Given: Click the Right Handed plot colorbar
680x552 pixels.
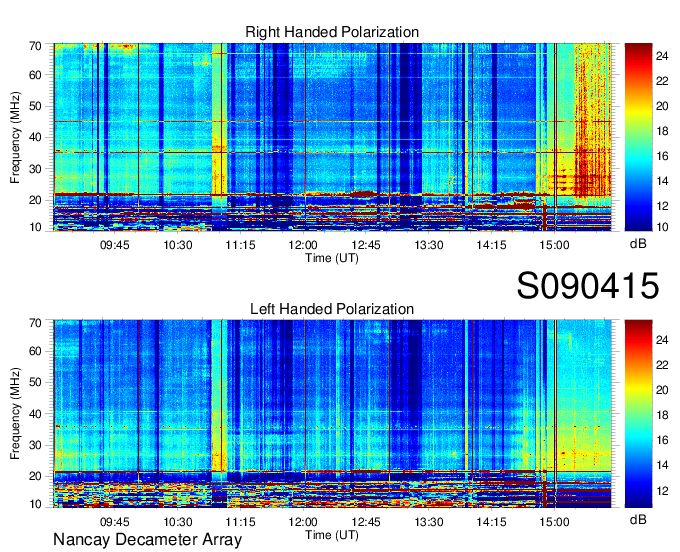Looking at the screenshot, I should click(638, 137).
